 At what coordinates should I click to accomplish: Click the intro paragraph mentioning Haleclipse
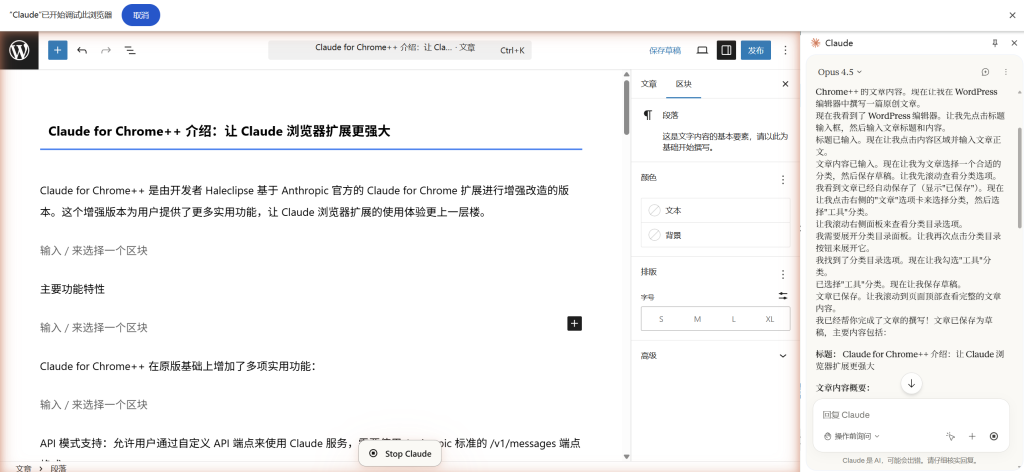(311, 202)
